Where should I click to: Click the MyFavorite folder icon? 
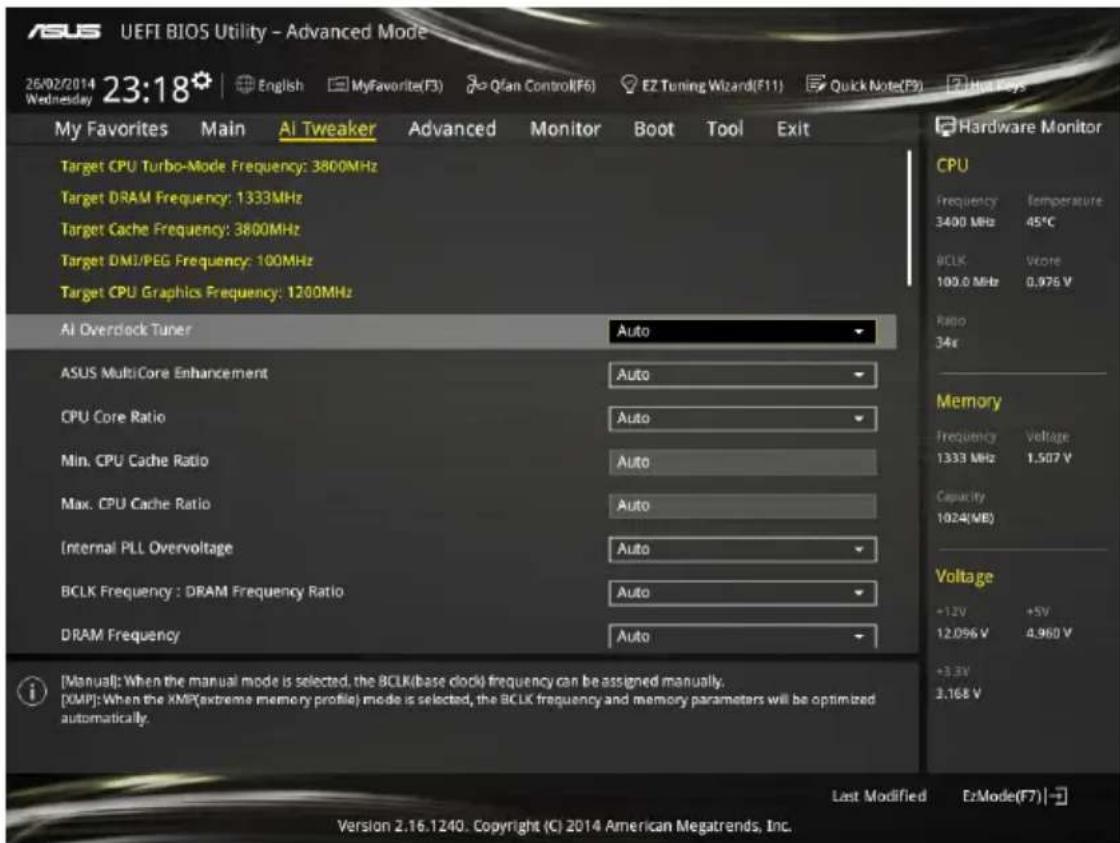pyautogui.click(x=337, y=85)
